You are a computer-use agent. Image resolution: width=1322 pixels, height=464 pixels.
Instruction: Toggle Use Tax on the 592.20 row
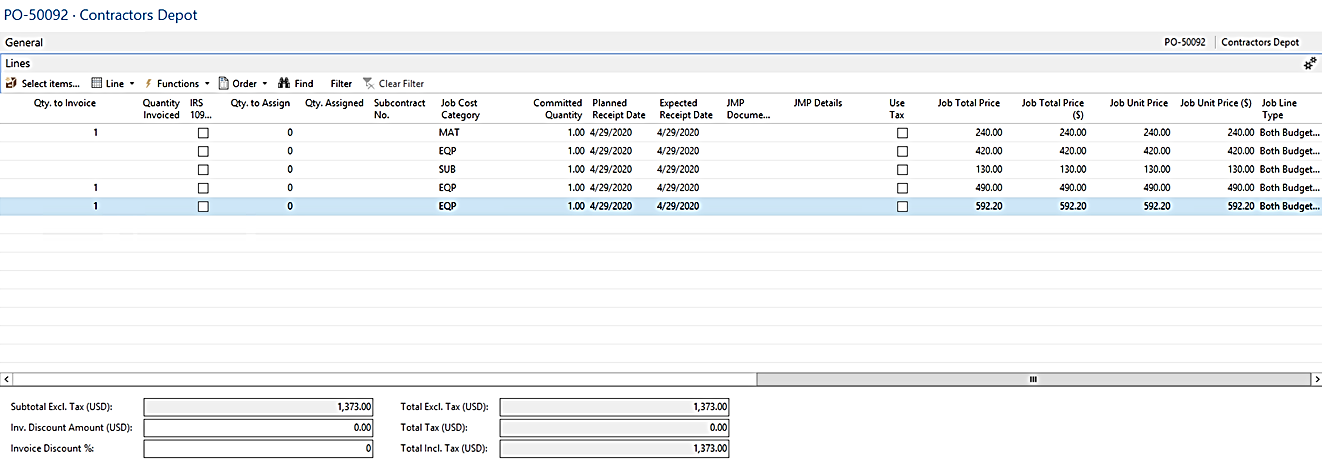click(x=902, y=207)
